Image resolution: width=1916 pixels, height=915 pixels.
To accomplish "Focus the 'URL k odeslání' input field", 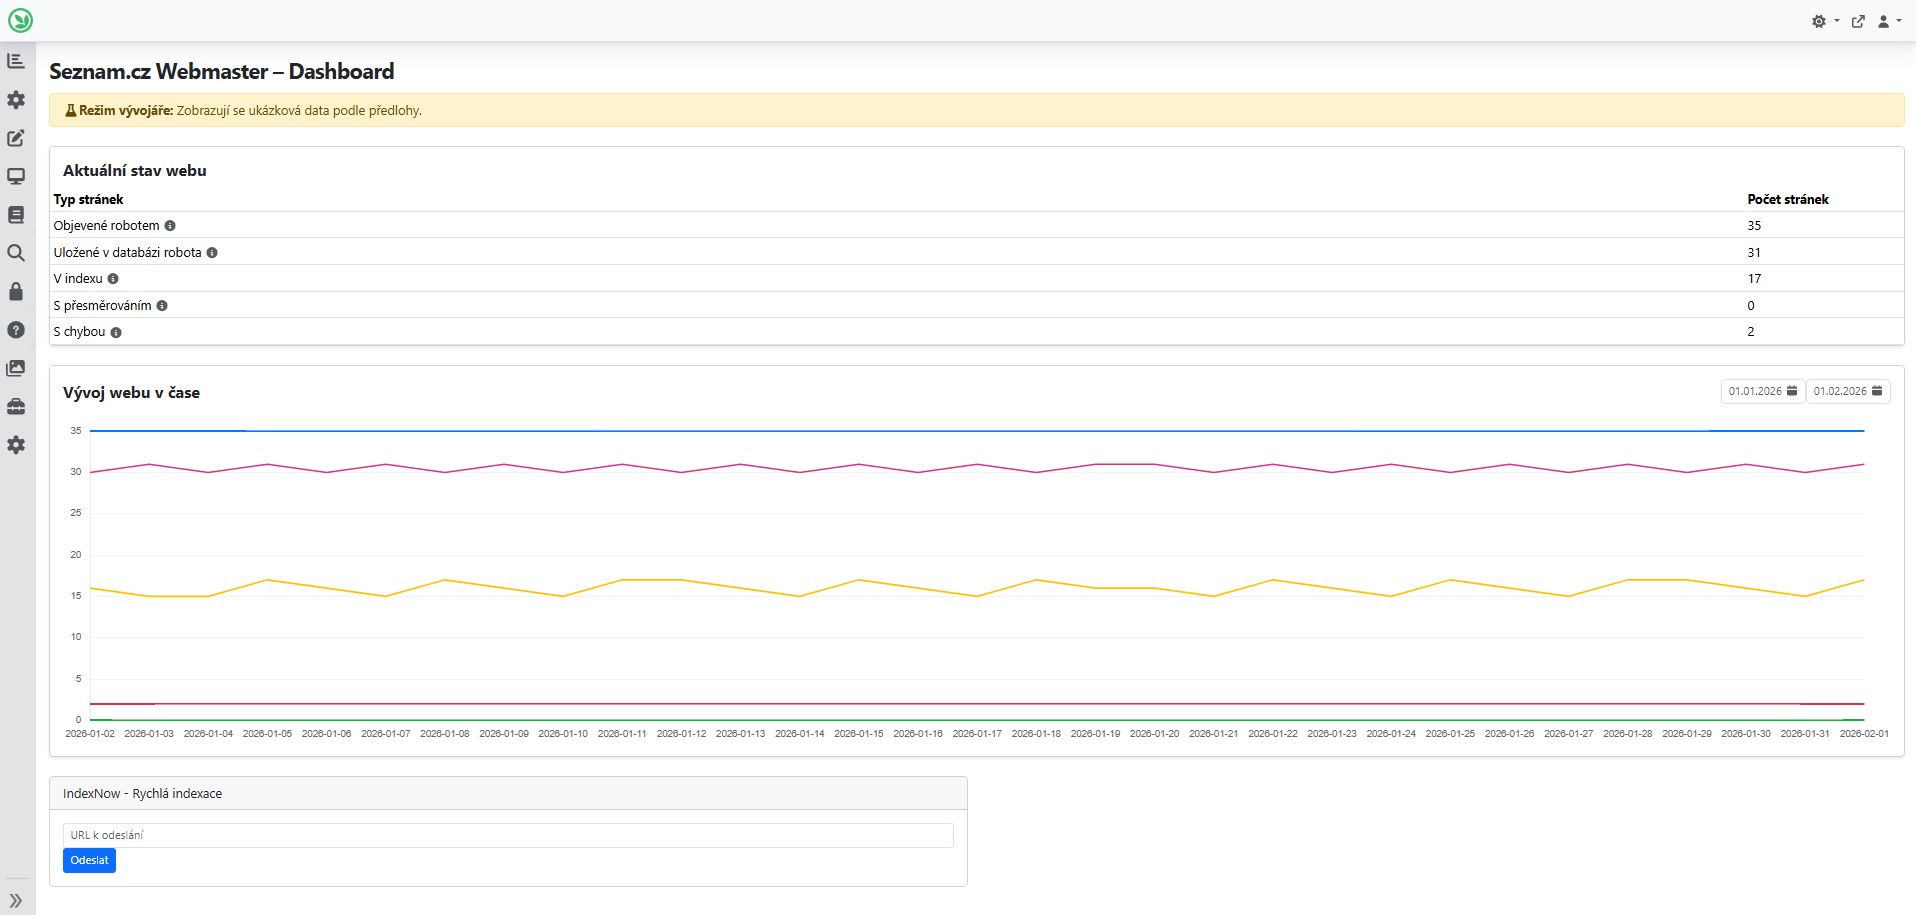I will 508,835.
